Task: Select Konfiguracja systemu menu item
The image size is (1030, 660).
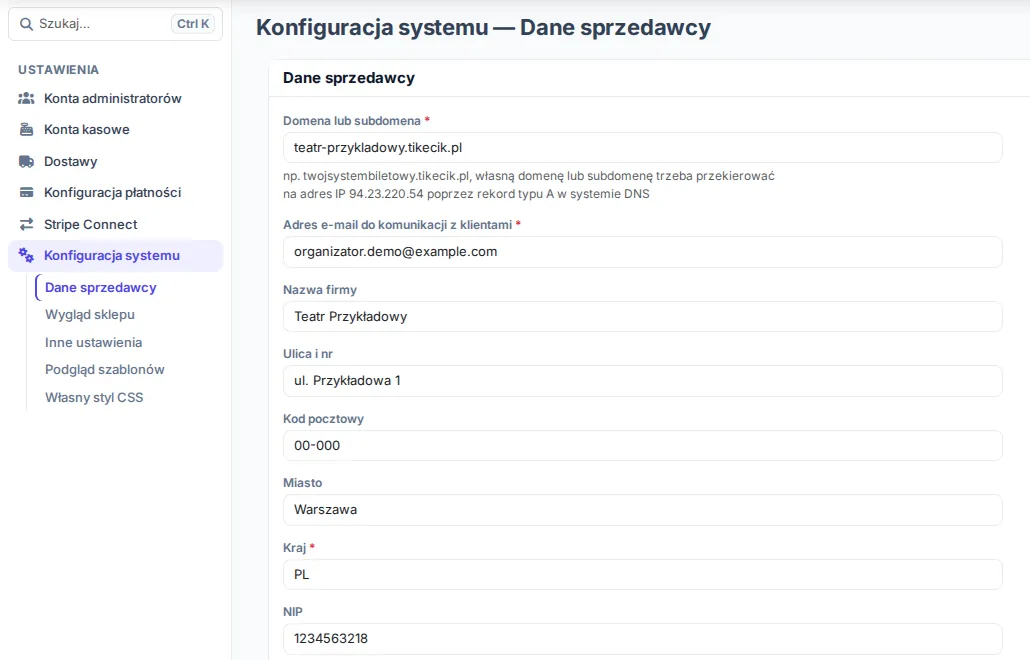Action: point(116,255)
